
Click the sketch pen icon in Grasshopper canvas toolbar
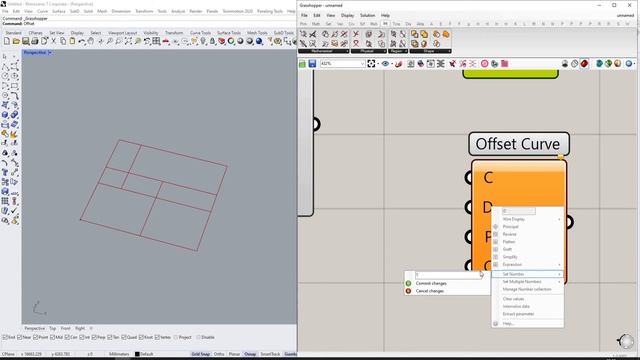(399, 64)
